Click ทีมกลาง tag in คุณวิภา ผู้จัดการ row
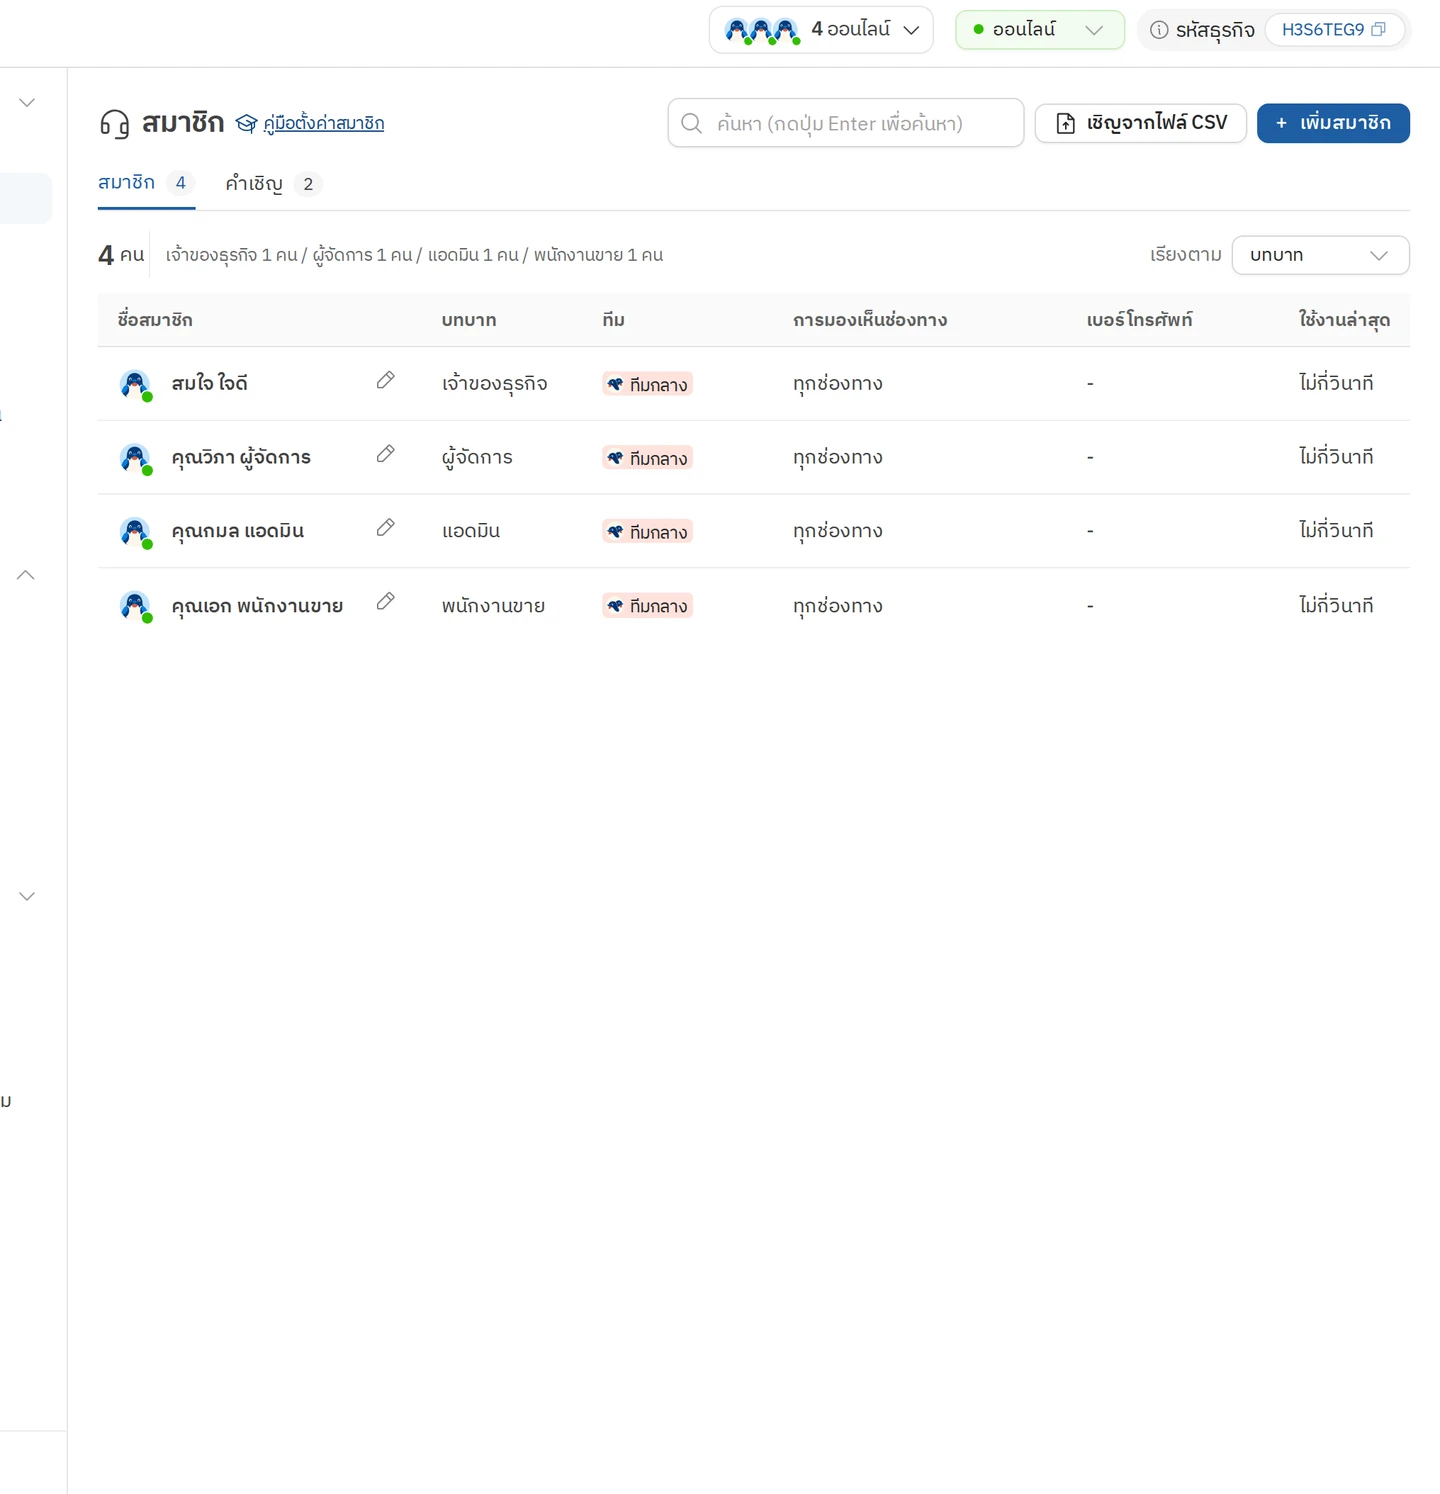Viewport: 1440px width, 1494px height. point(647,458)
